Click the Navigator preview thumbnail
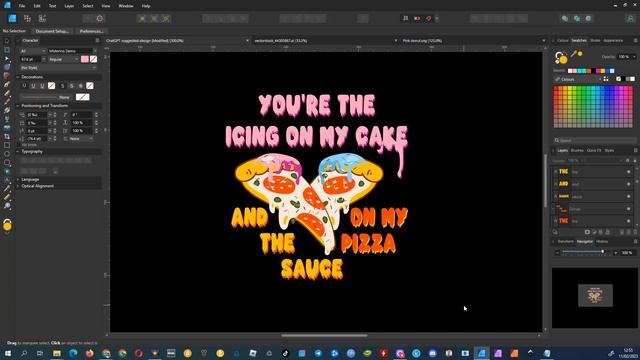 (x=595, y=295)
